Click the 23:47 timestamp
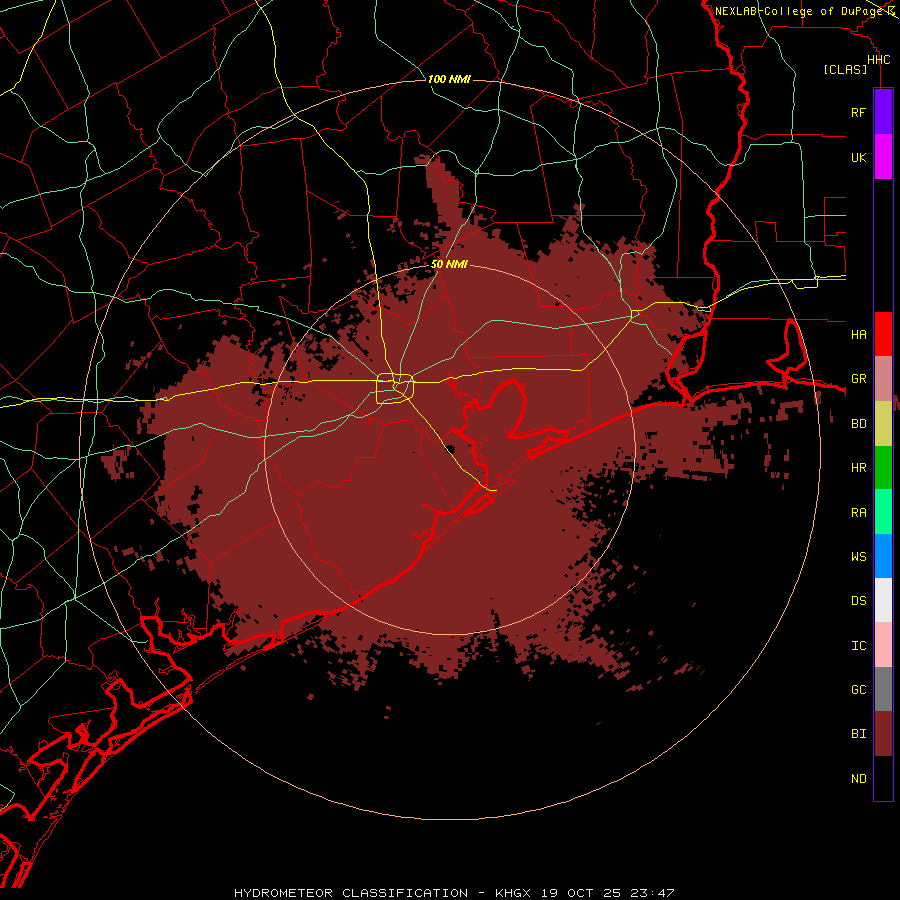The image size is (900, 900). point(652,893)
